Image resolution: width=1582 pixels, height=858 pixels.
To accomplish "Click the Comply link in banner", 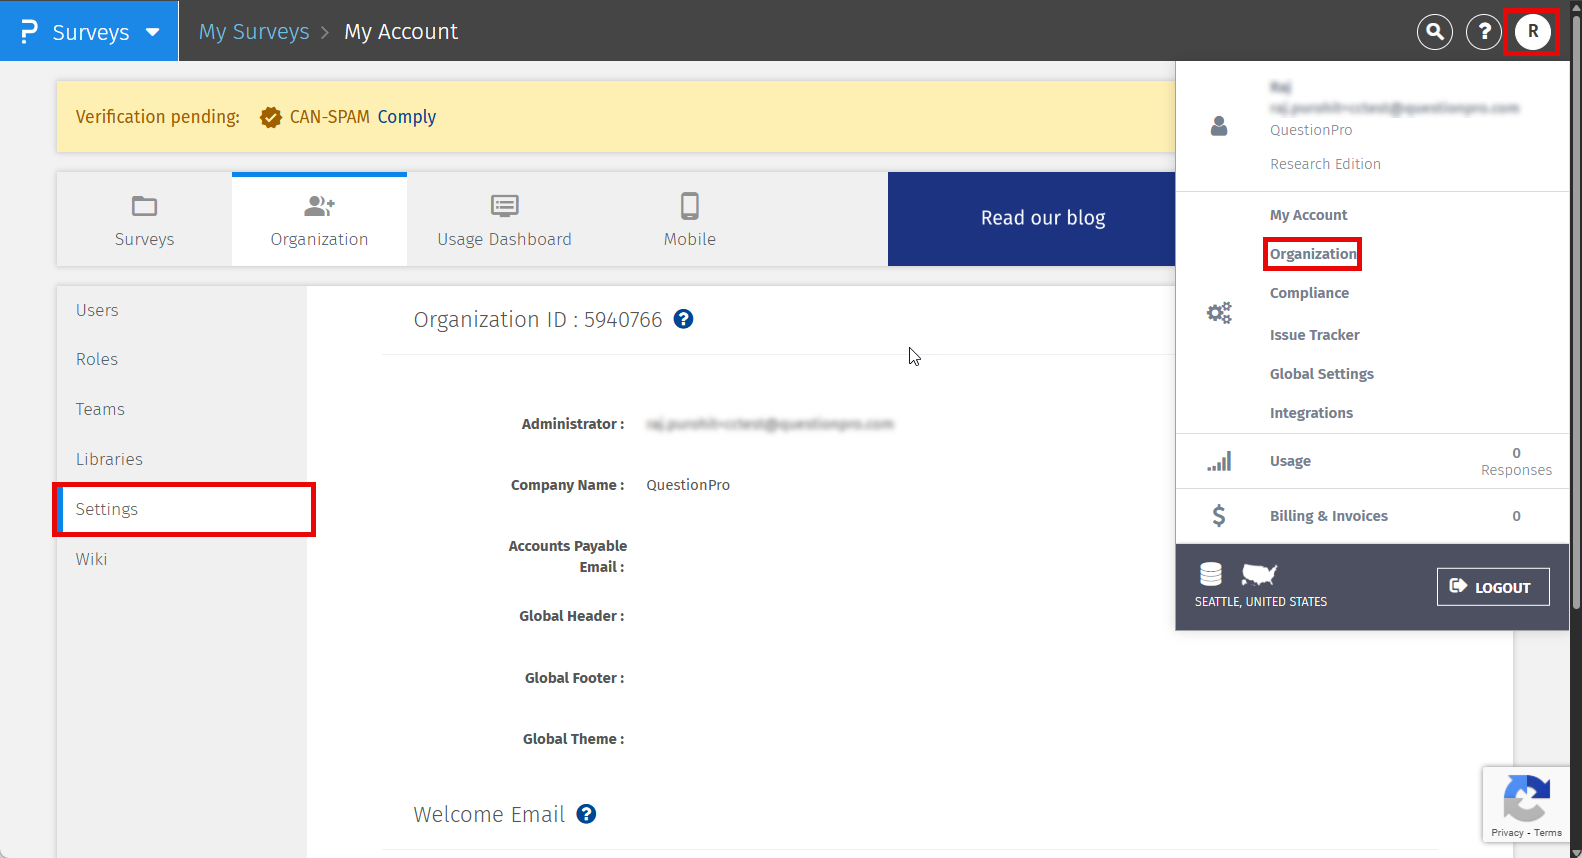I will (406, 117).
